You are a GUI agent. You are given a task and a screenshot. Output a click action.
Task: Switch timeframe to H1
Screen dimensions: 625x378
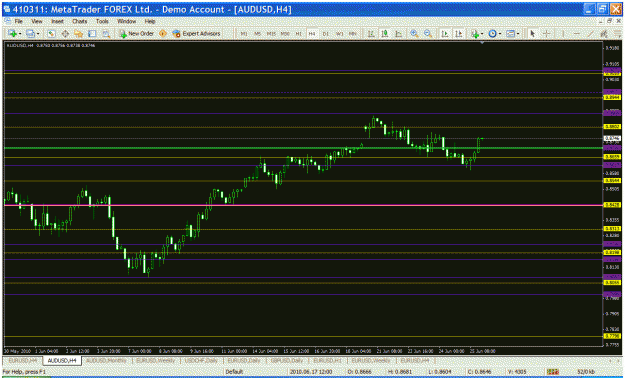point(299,34)
